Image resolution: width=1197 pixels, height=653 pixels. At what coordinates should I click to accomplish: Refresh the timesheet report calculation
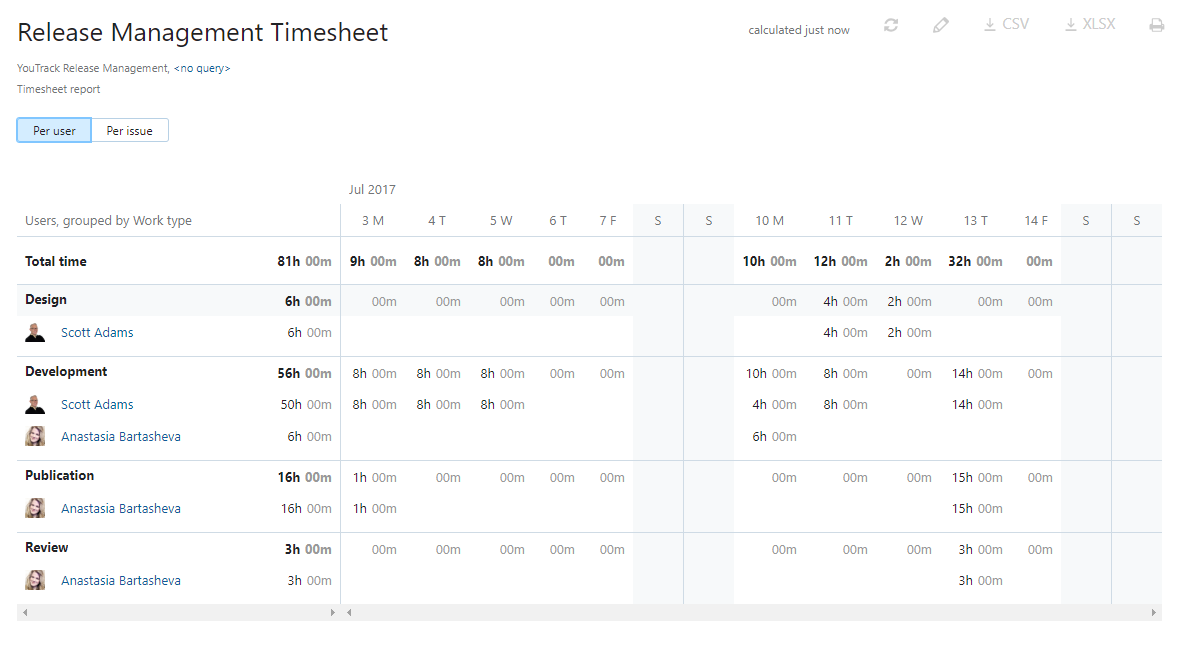[890, 23]
